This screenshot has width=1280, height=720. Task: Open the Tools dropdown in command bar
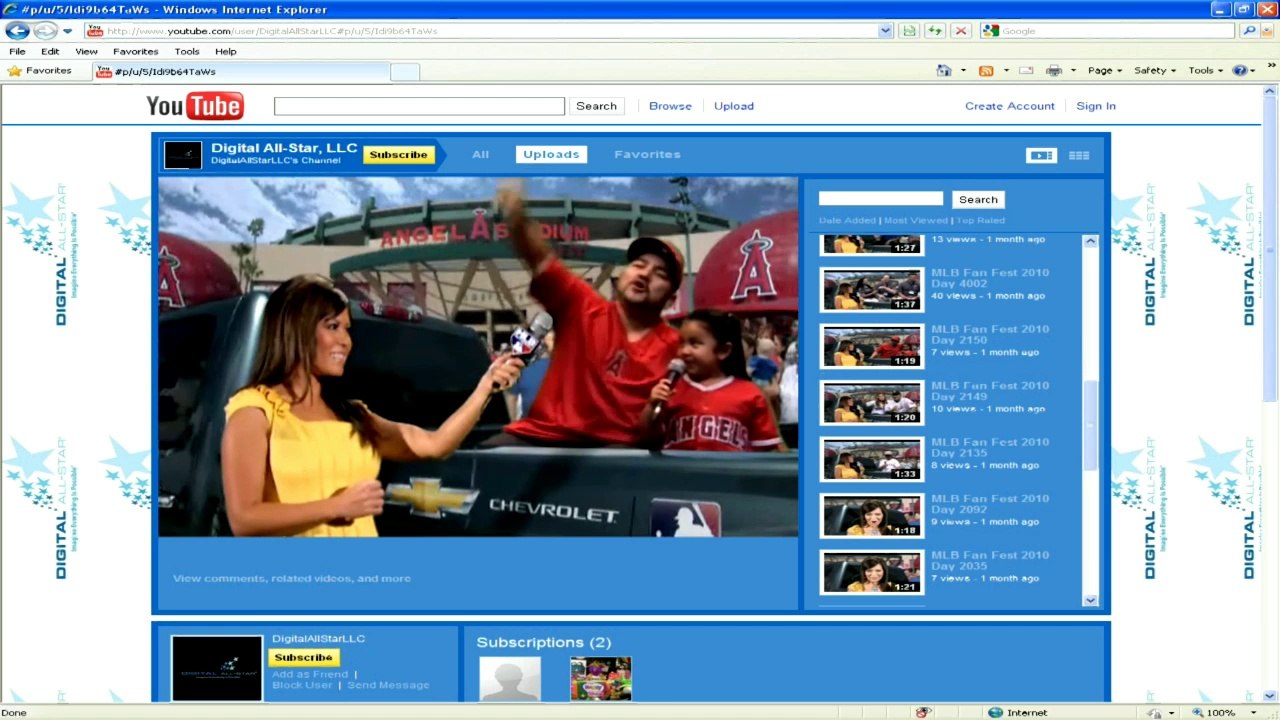(x=1205, y=71)
